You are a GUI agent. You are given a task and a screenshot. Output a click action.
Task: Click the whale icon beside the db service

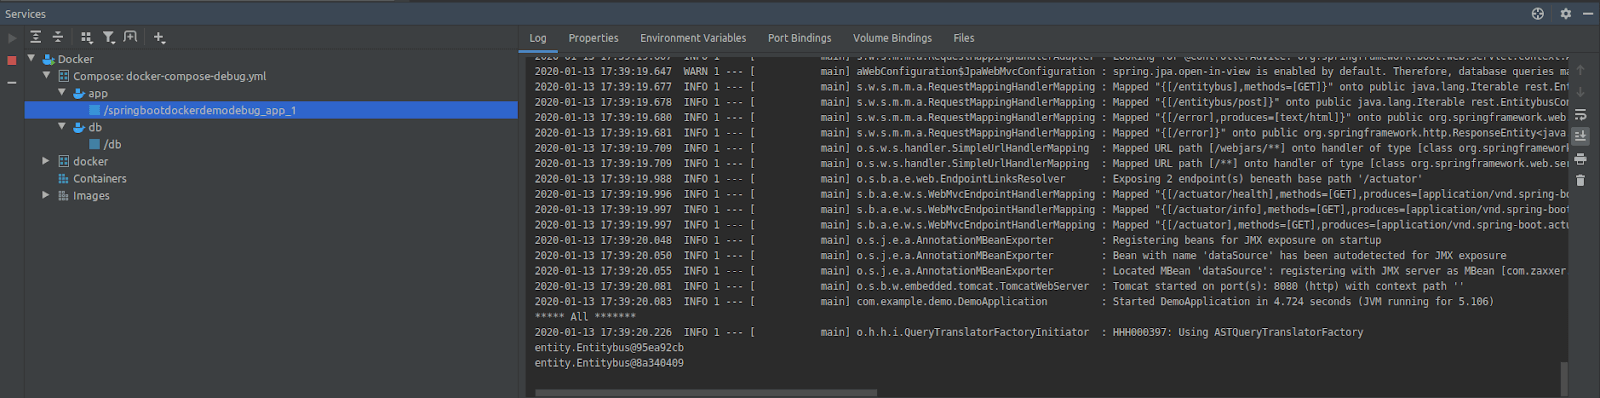click(79, 127)
